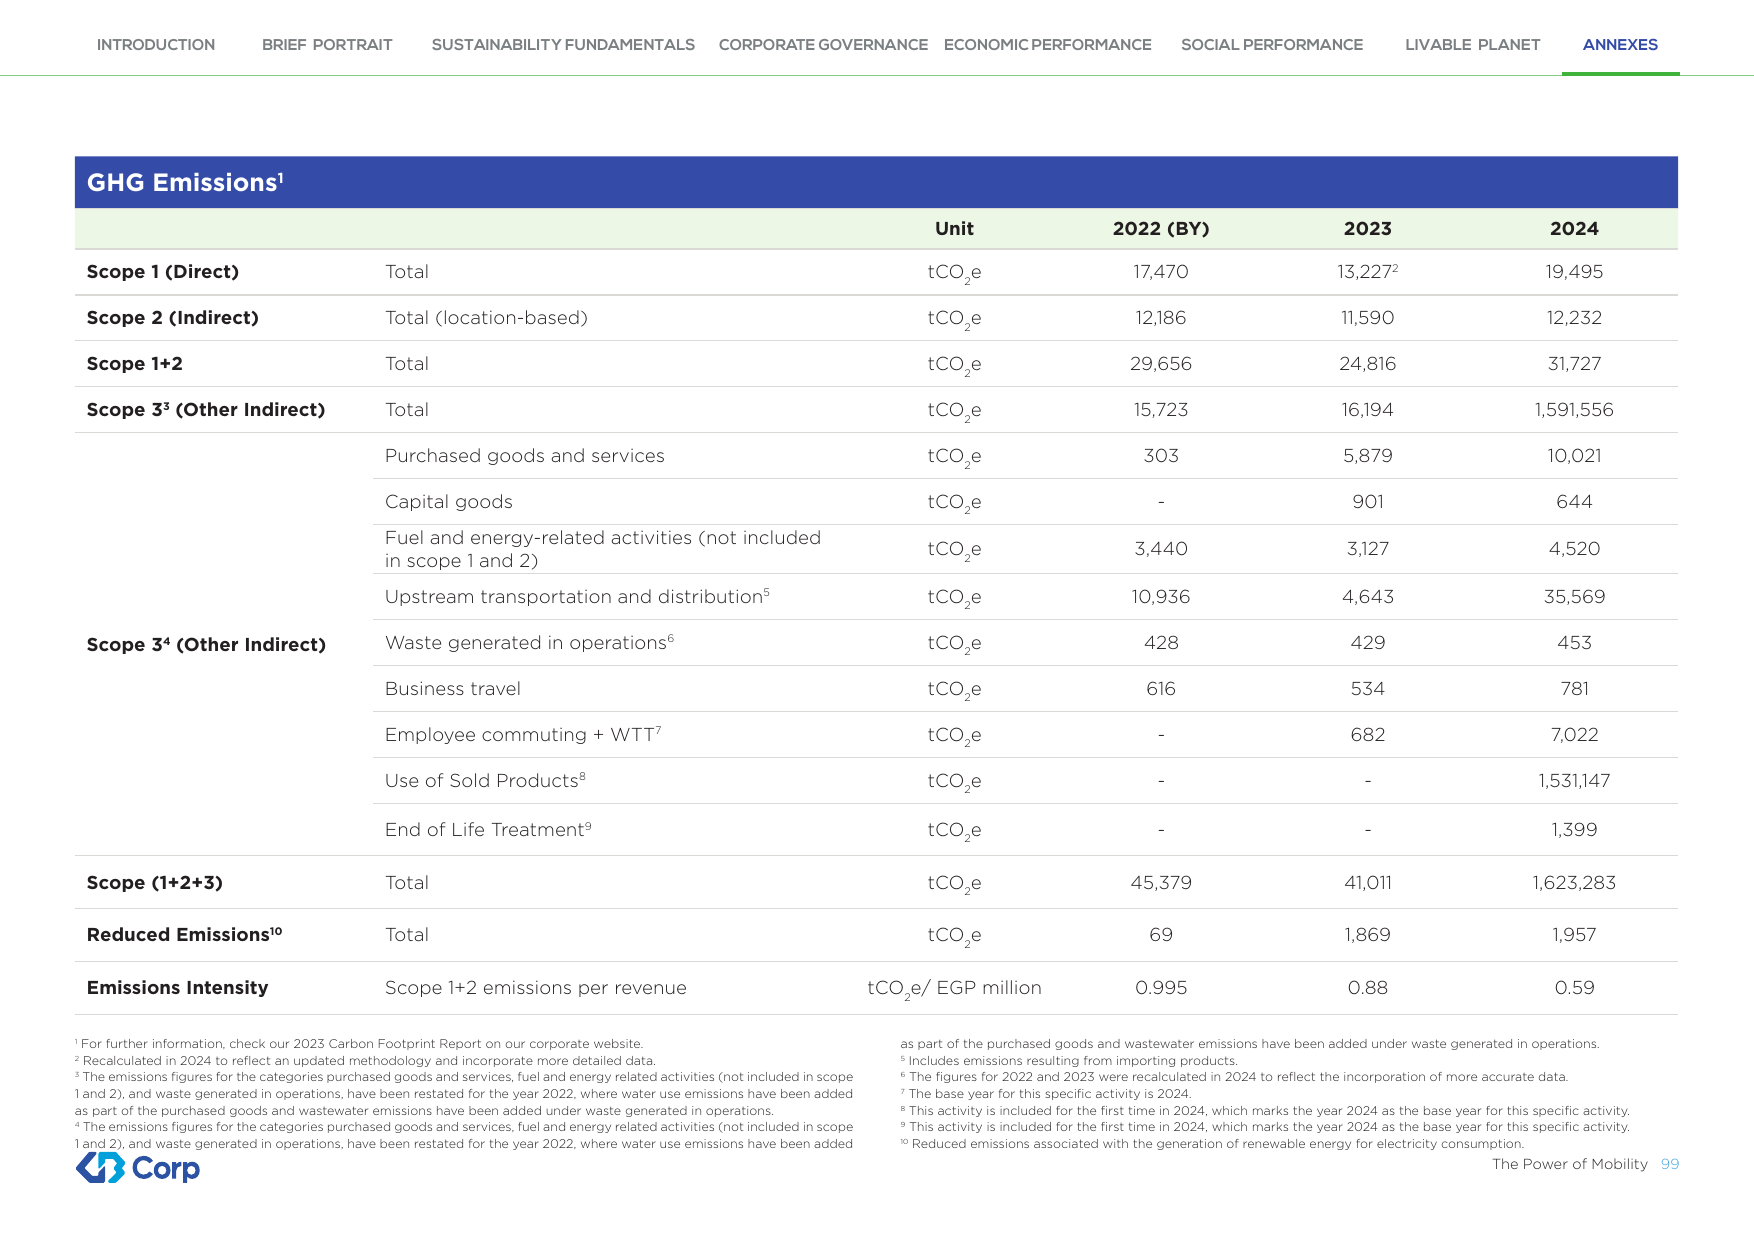Select Waste generated in operations label

(x=530, y=643)
